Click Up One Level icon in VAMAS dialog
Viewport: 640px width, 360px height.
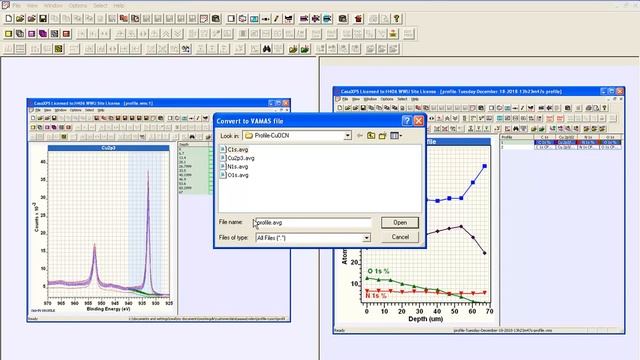point(371,136)
